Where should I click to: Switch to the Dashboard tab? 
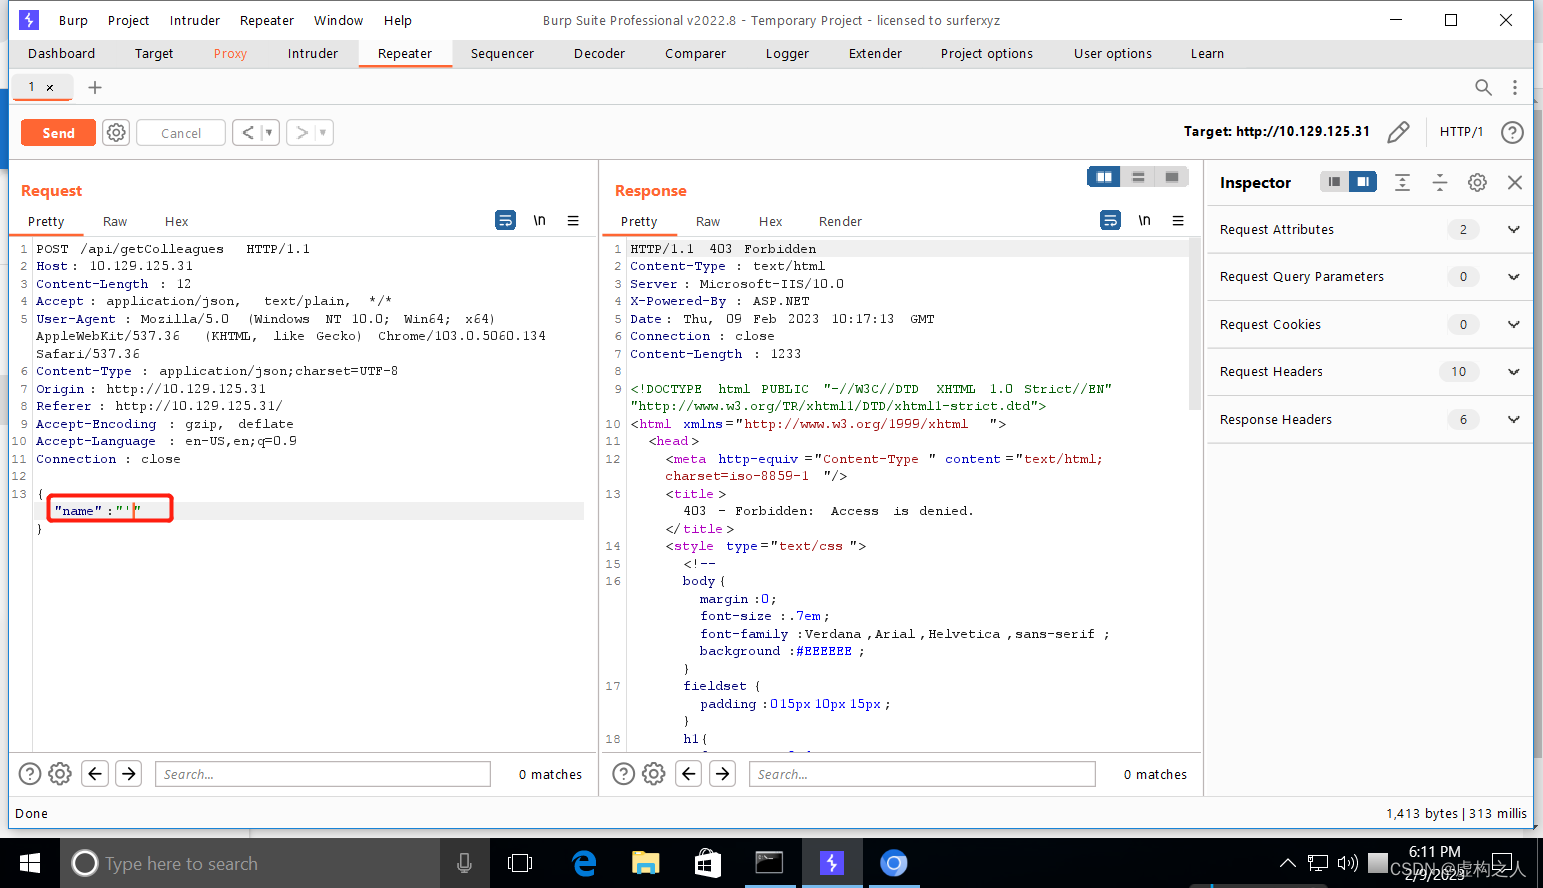click(62, 54)
